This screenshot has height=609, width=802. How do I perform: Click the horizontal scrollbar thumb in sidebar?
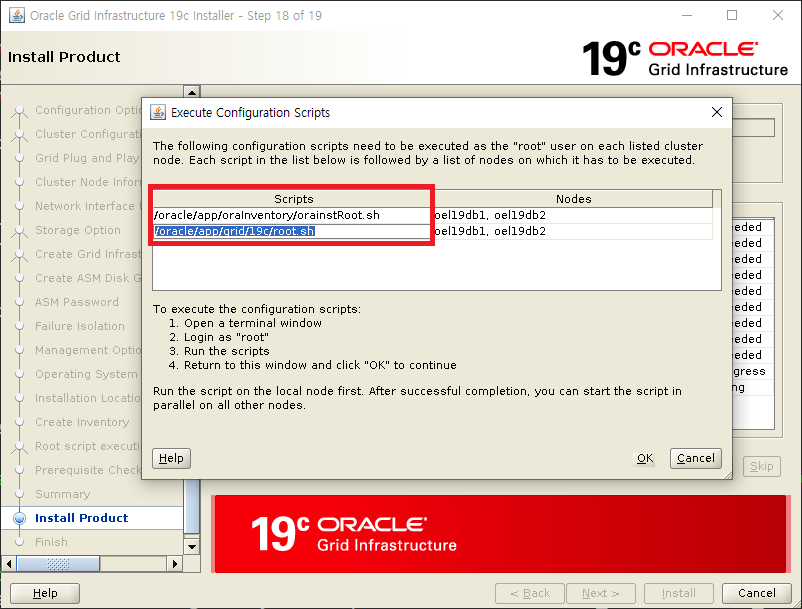coord(58,564)
